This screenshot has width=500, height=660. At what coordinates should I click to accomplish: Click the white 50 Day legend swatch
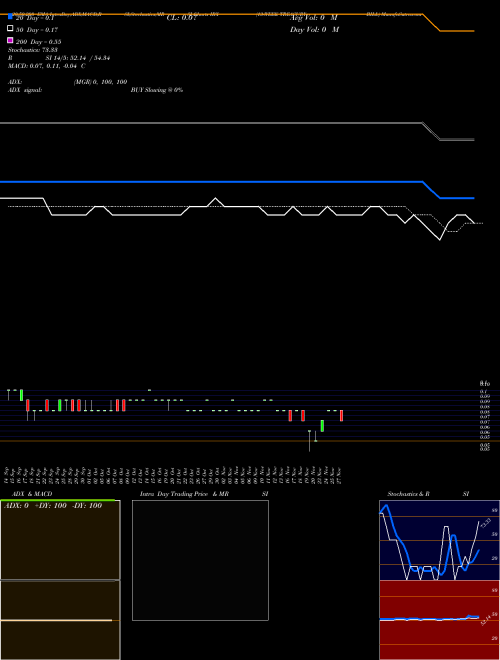coord(10,28)
